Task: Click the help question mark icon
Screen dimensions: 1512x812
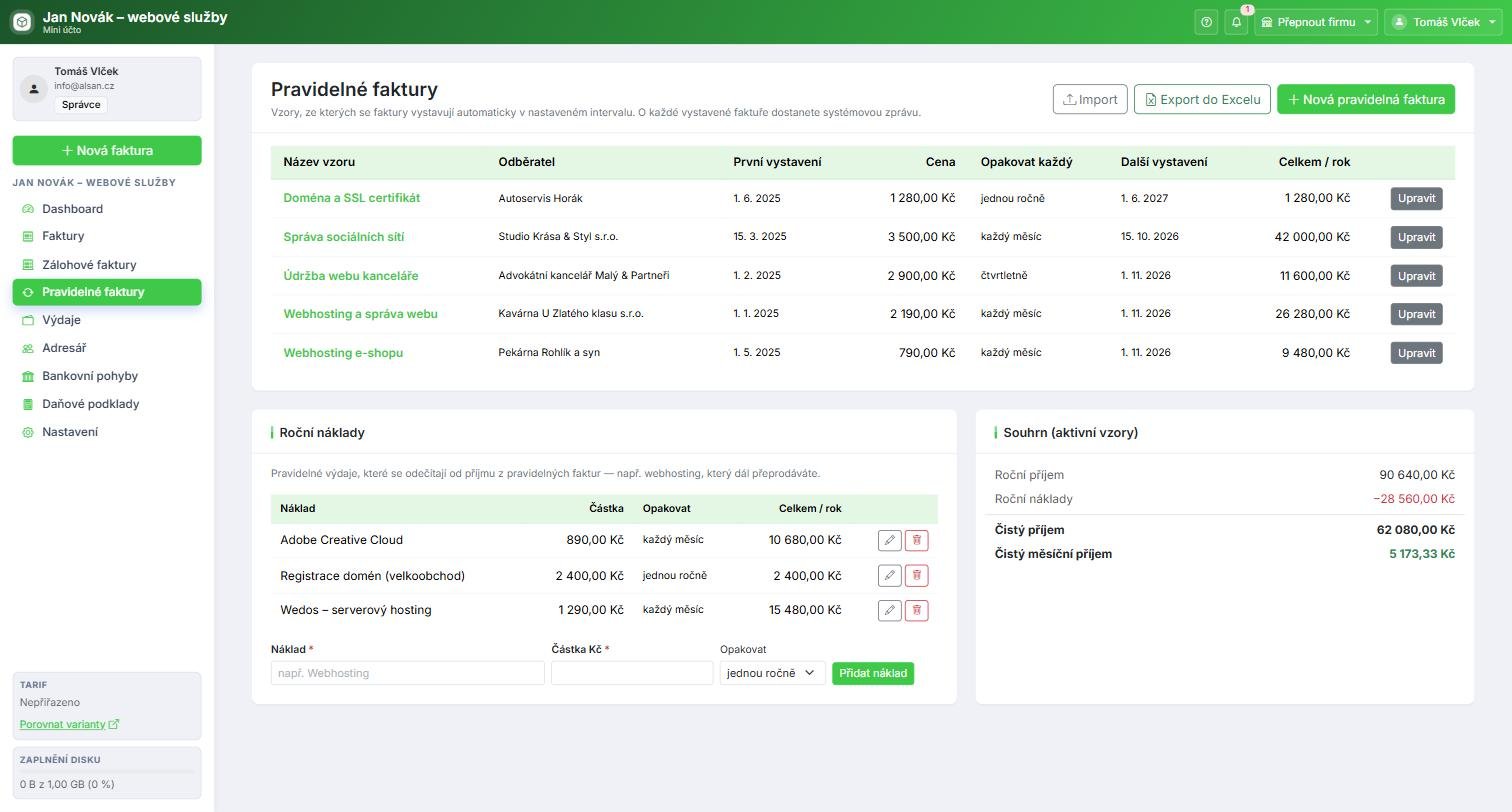Action: click(x=1206, y=22)
